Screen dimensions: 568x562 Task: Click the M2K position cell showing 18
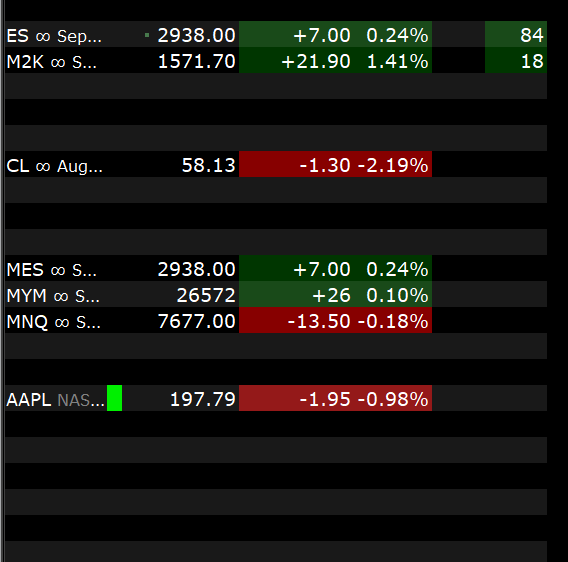coord(516,60)
